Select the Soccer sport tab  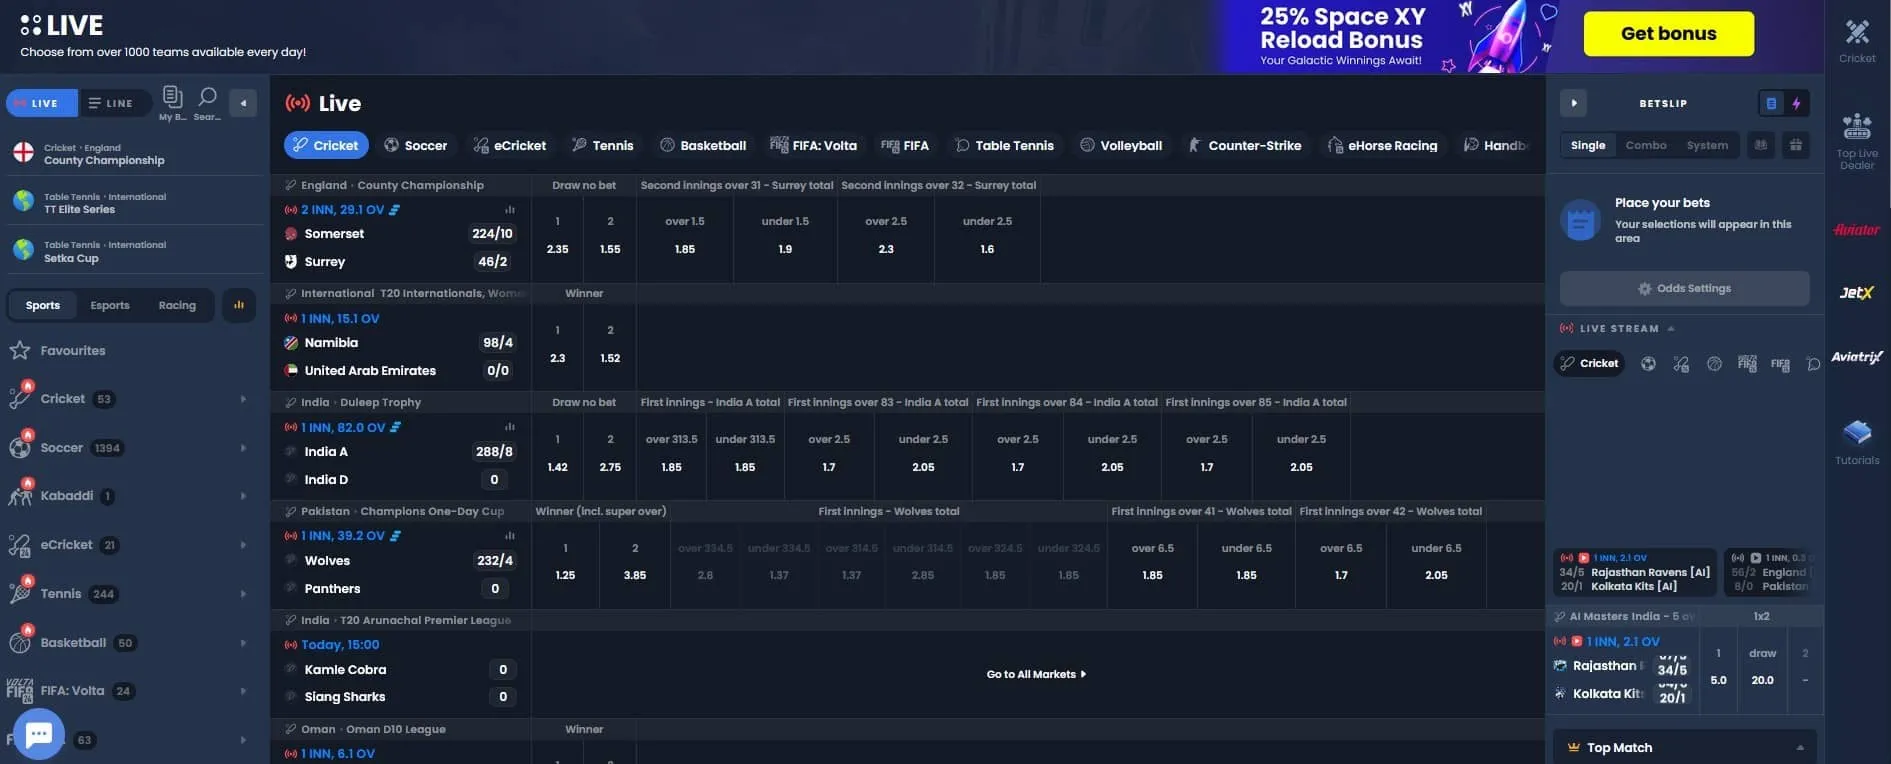[x=415, y=145]
